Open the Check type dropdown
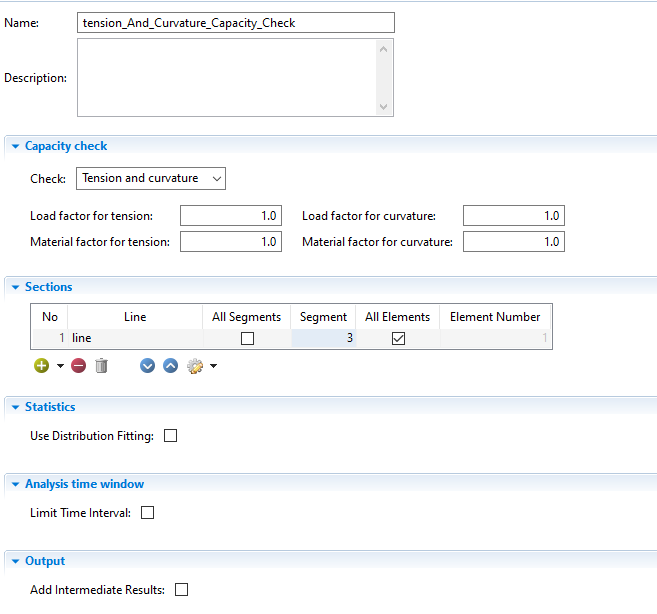The height and width of the screenshot is (614, 657). (x=151, y=179)
